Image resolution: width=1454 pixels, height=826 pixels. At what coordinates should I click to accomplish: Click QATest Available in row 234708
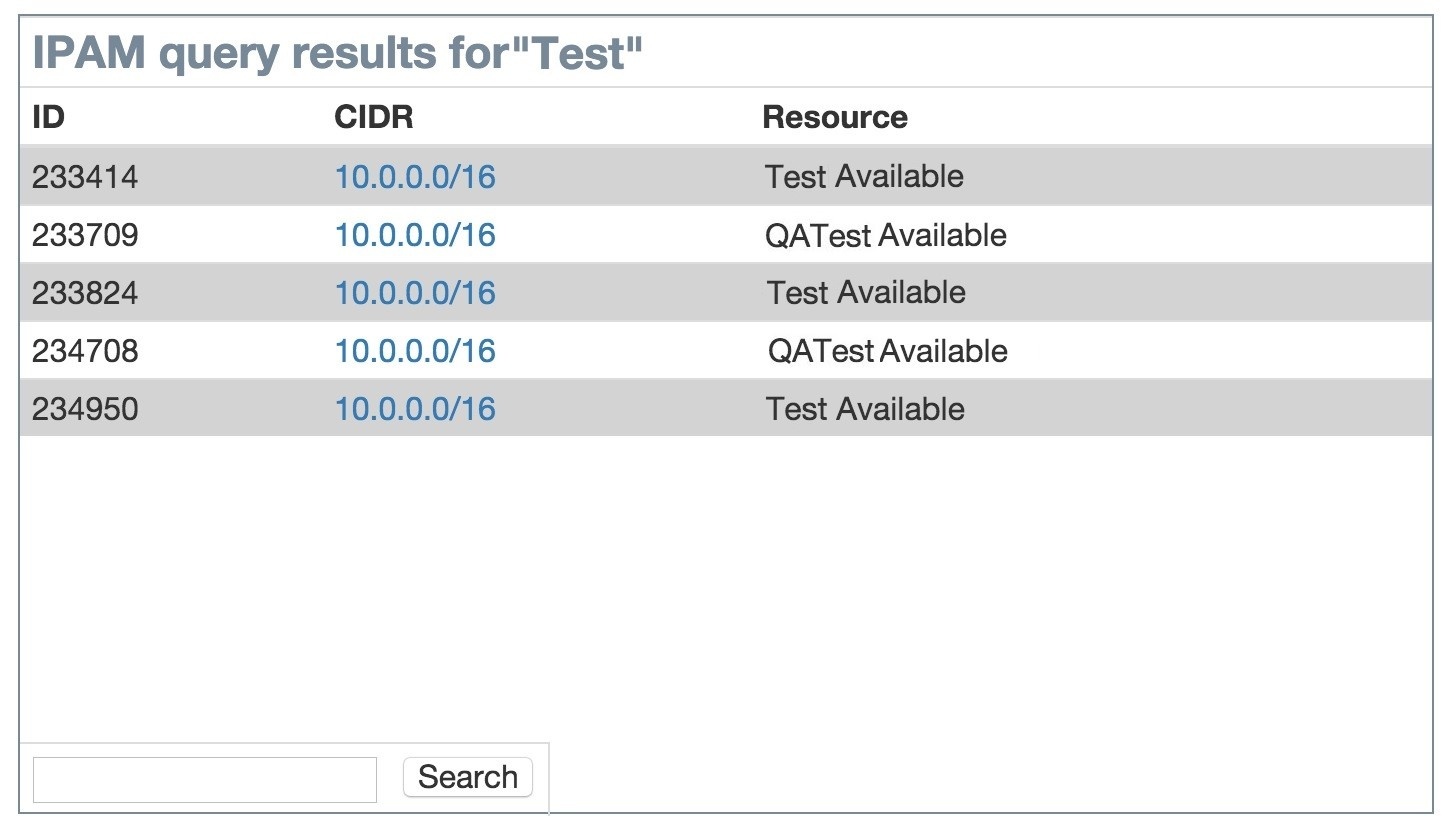tap(887, 351)
